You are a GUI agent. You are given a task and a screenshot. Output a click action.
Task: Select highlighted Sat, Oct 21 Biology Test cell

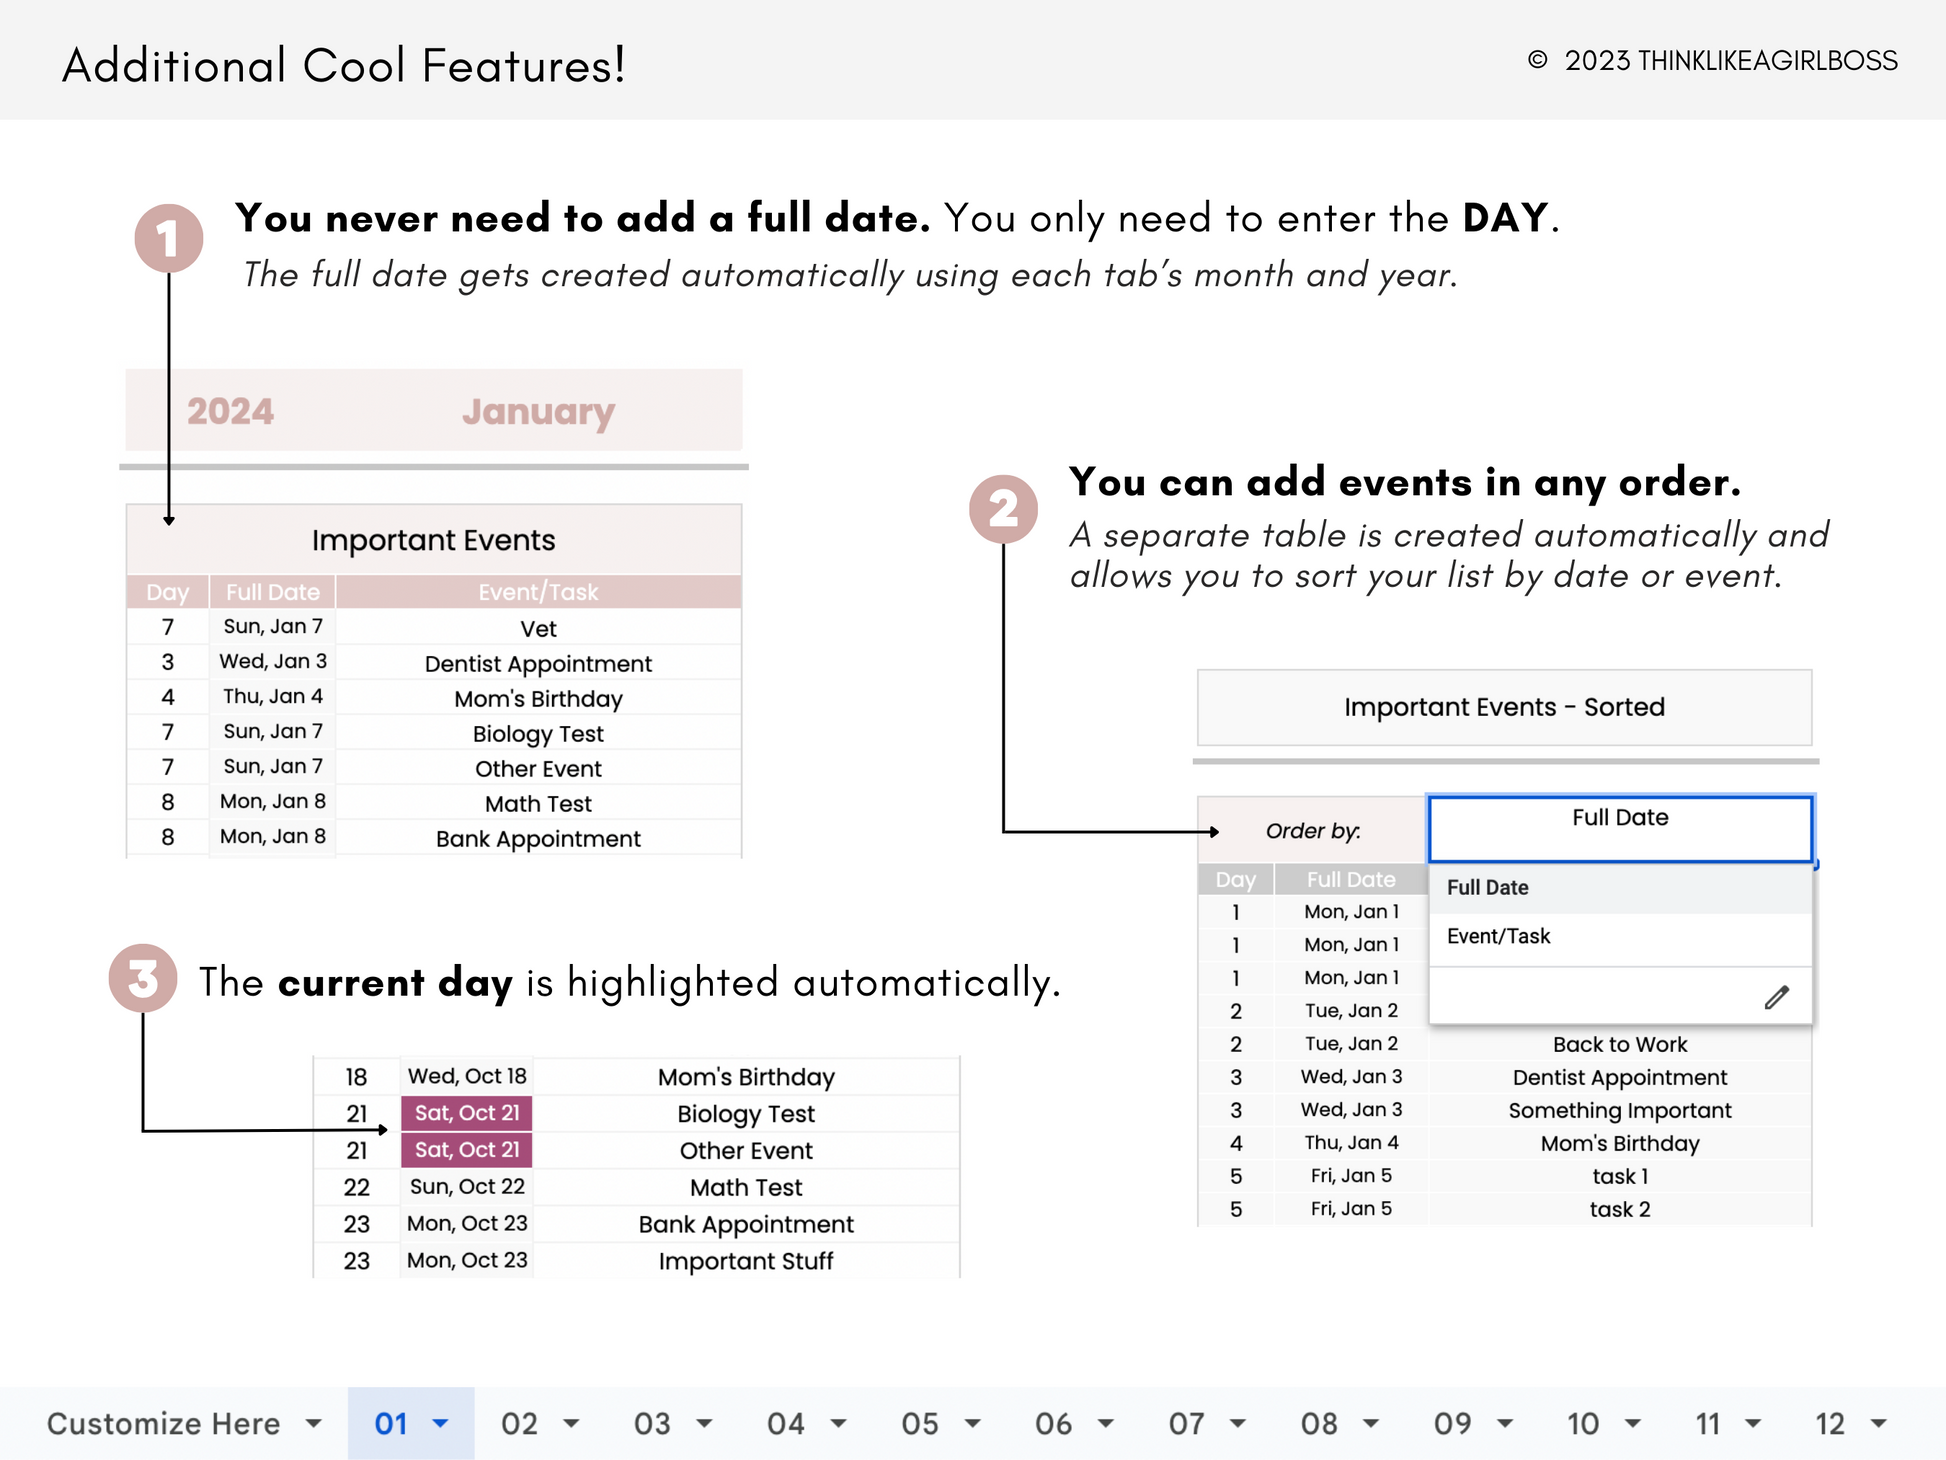tap(466, 1113)
